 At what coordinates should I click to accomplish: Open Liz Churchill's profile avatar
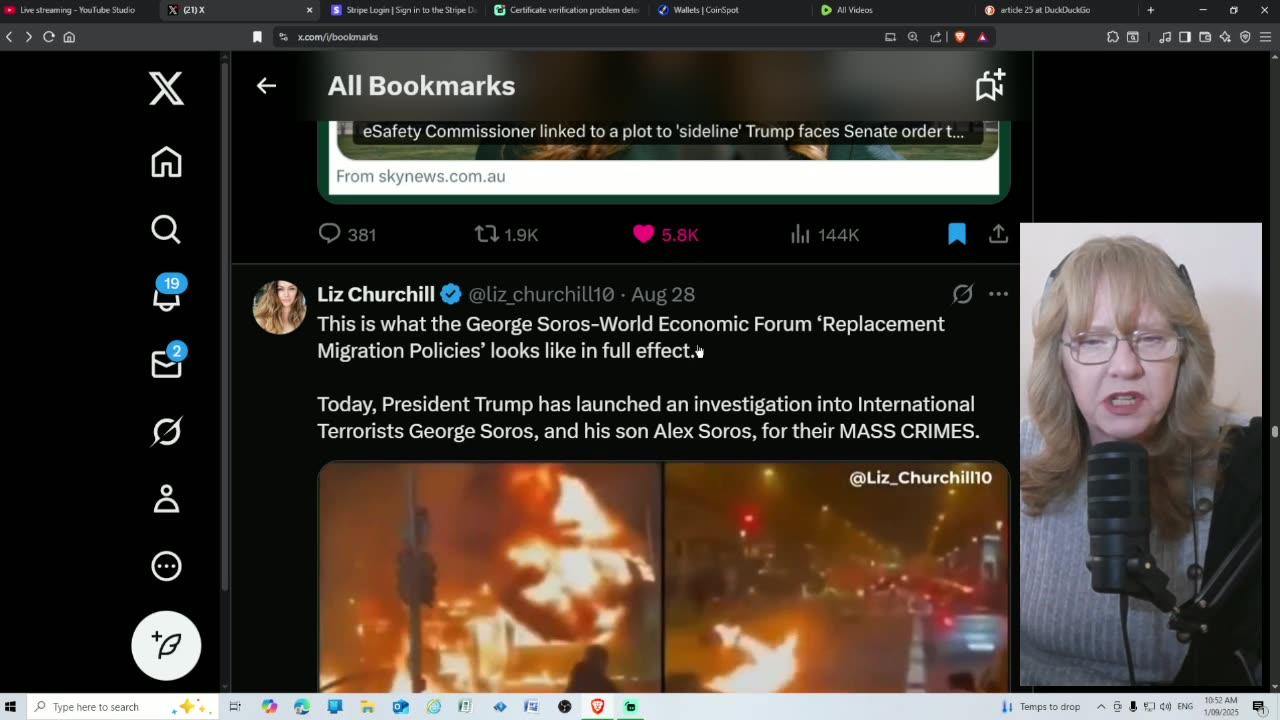279,307
